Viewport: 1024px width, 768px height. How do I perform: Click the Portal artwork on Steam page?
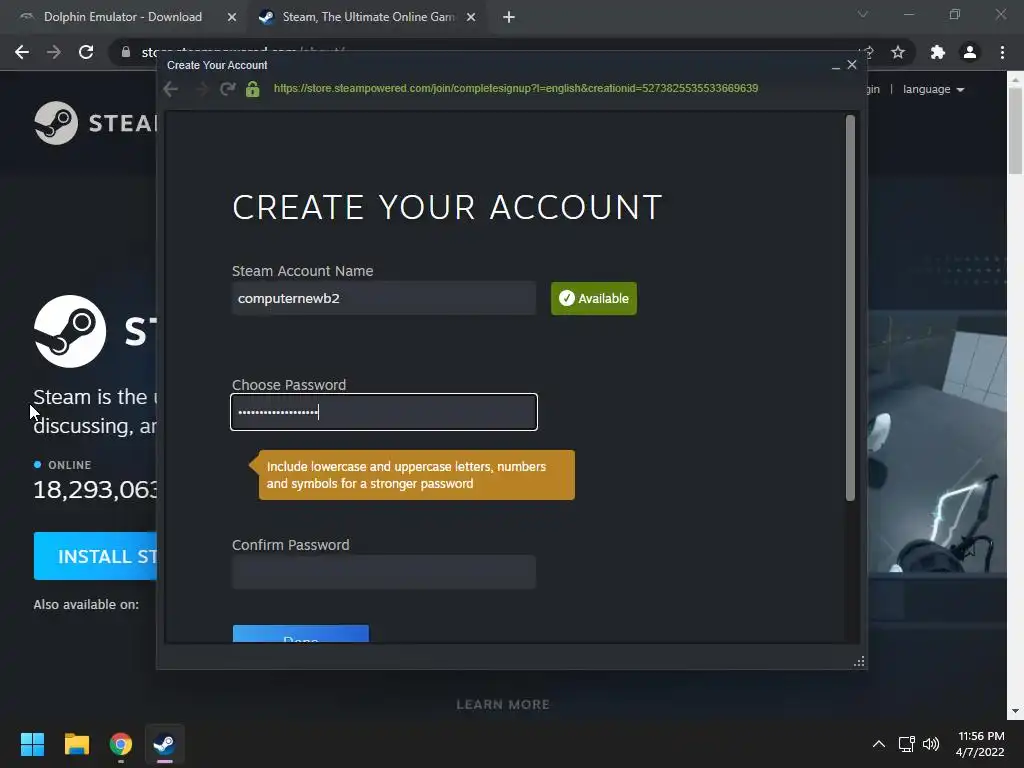coord(936,442)
